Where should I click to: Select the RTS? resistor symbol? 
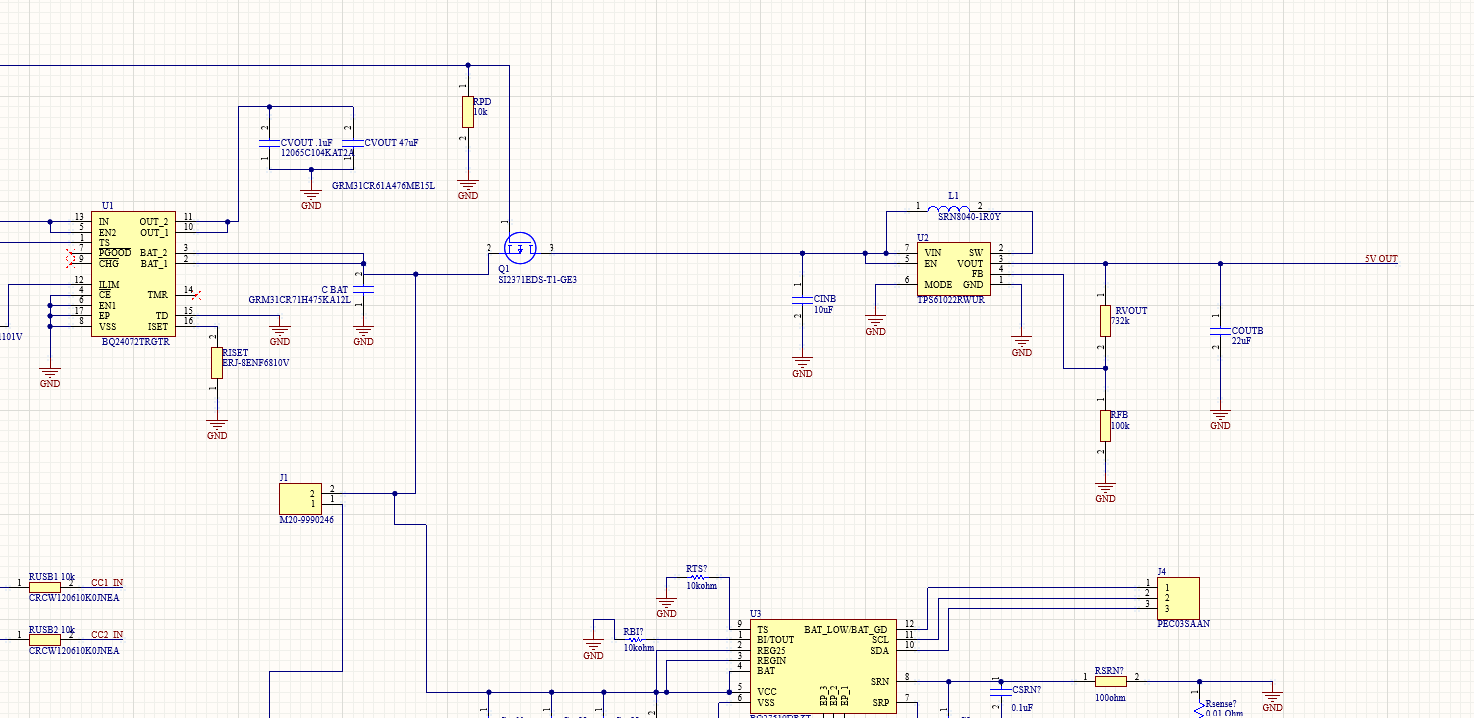697,577
